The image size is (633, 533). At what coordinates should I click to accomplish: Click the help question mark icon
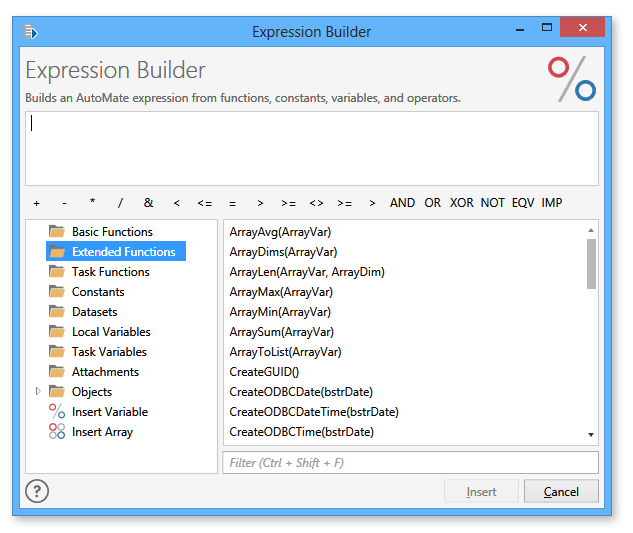(x=37, y=491)
